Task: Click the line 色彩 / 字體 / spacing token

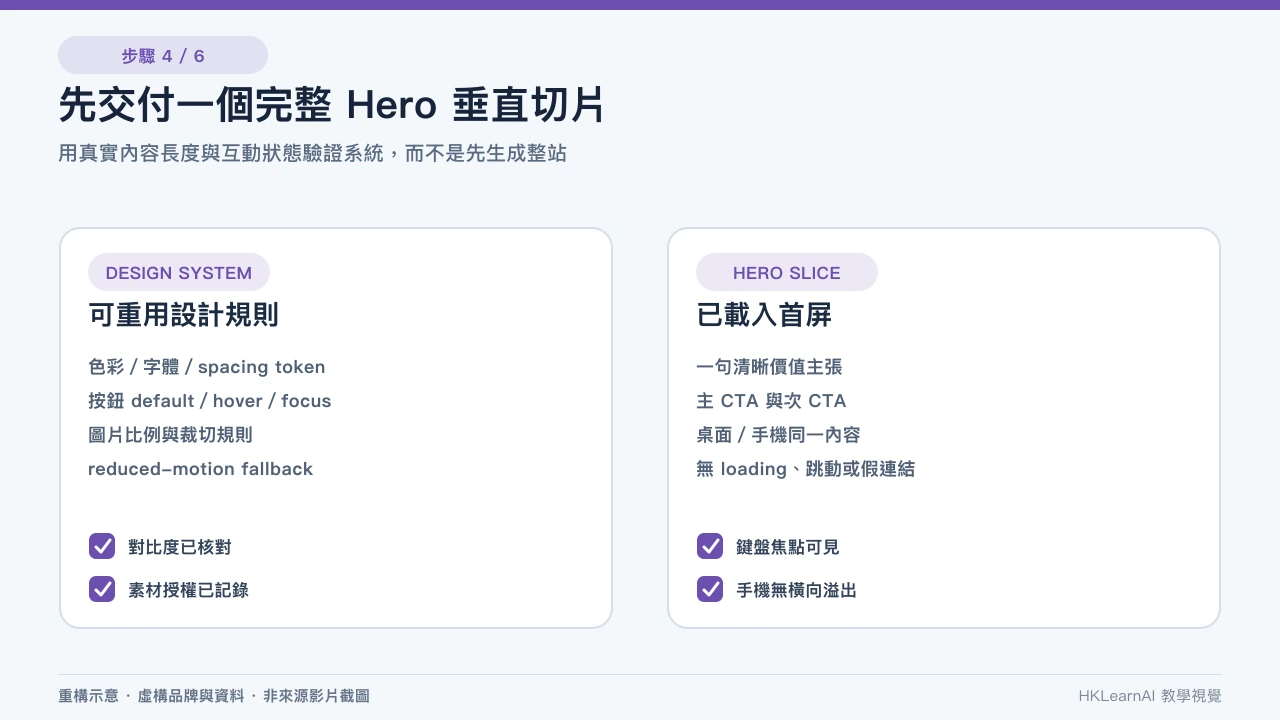Action: coord(207,367)
